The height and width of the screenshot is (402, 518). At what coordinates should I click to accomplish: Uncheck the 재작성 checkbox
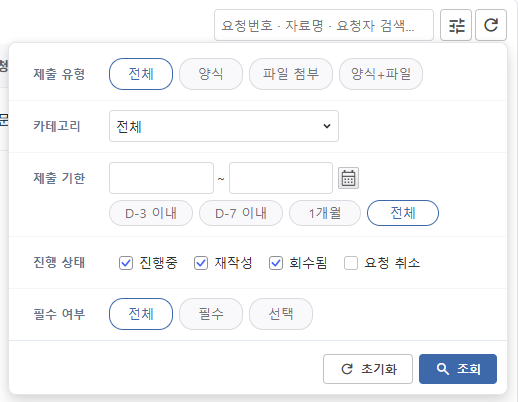point(201,263)
